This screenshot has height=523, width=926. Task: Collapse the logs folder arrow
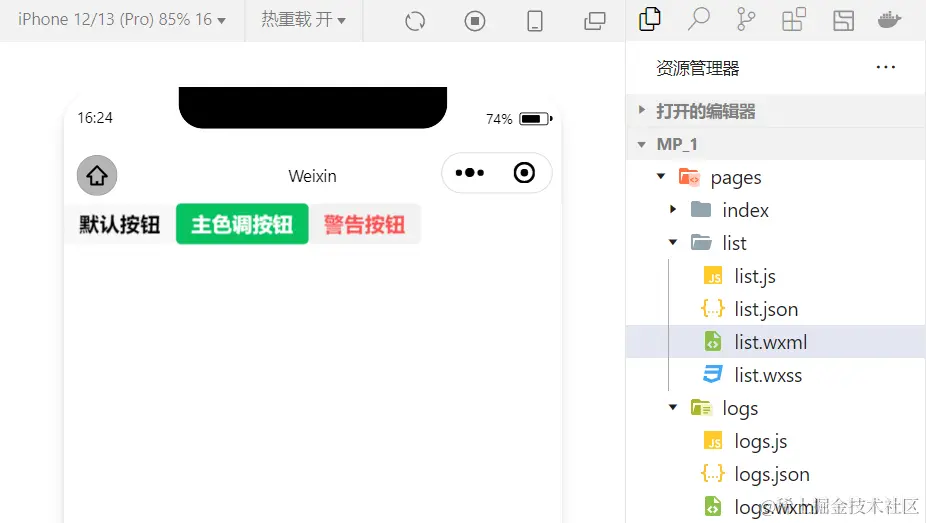point(673,407)
